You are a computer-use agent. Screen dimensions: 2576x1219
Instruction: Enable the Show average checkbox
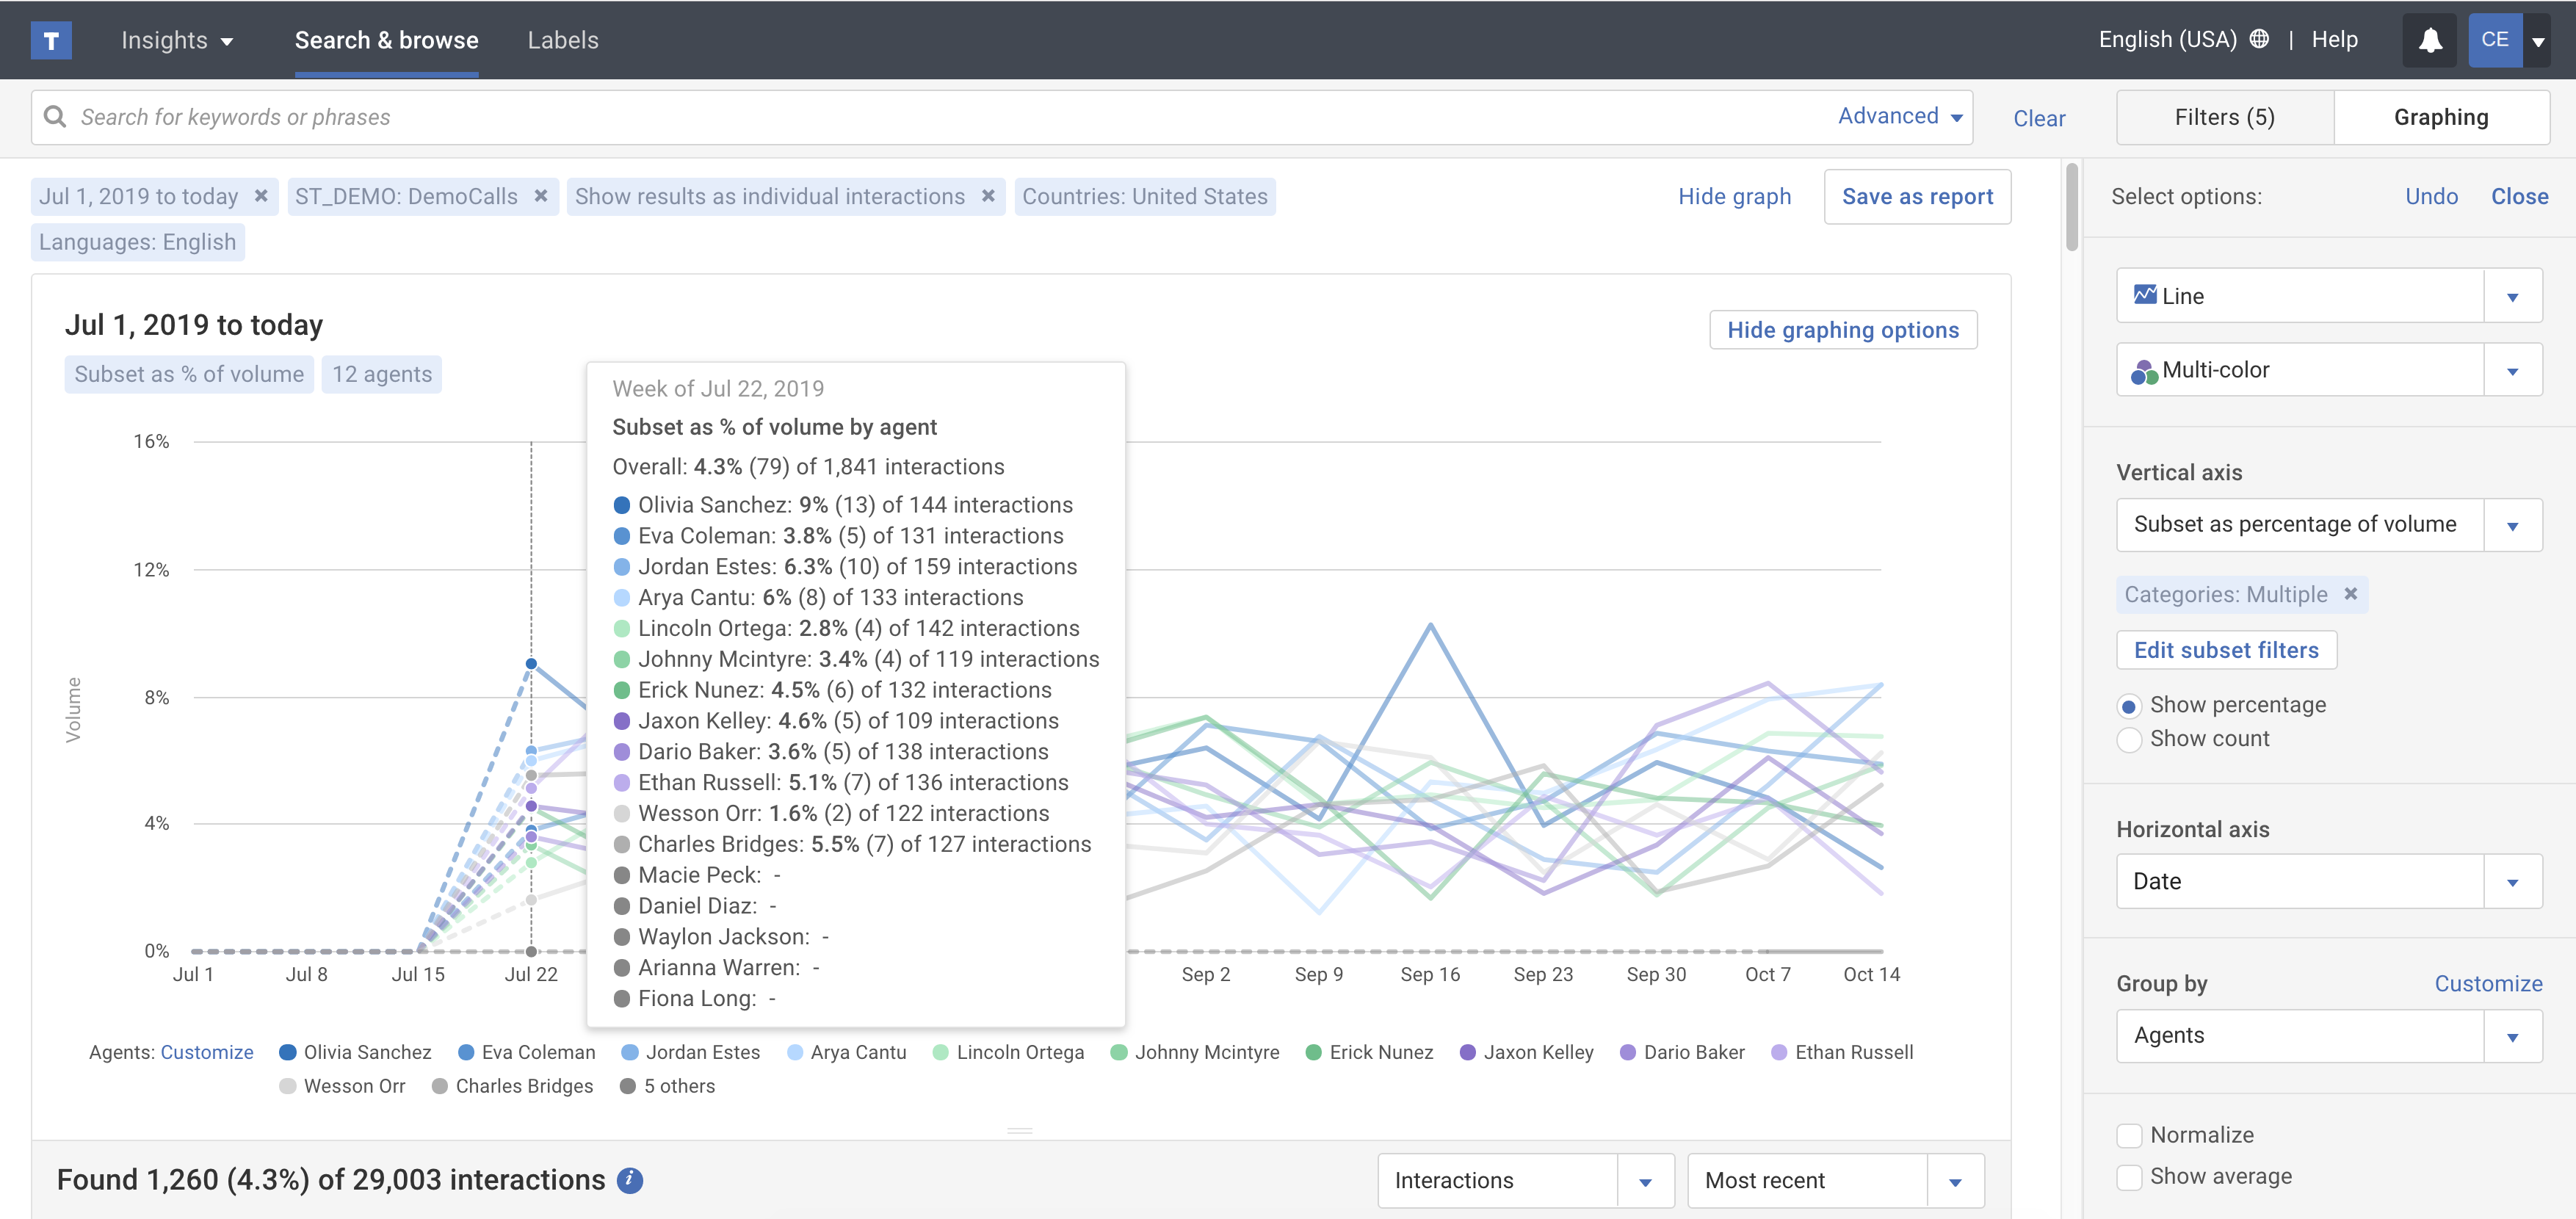coord(2129,1177)
